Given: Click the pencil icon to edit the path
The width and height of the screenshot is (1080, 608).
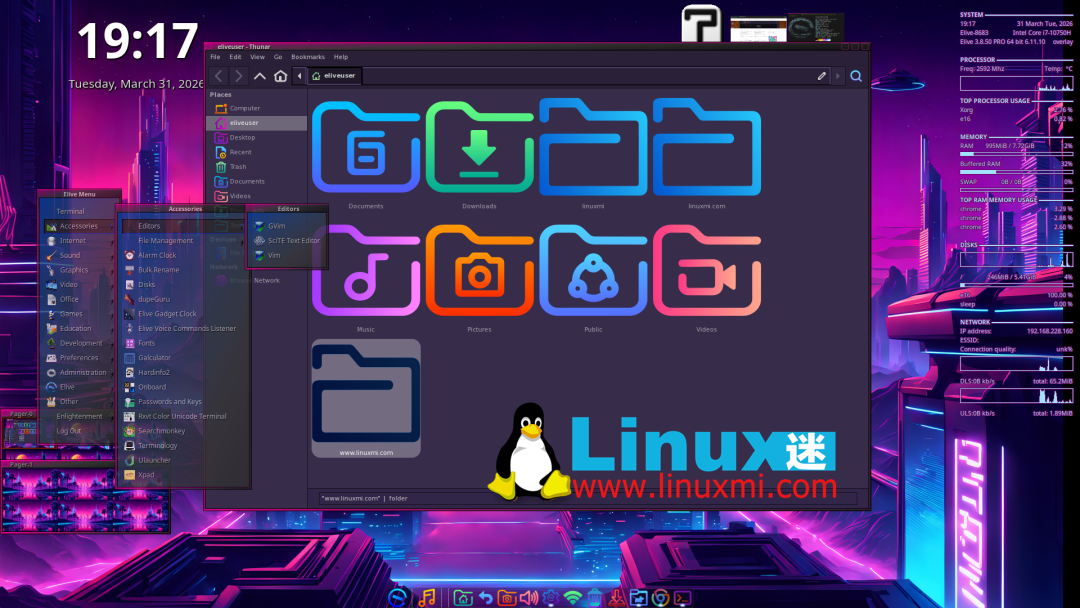Looking at the screenshot, I should point(821,75).
